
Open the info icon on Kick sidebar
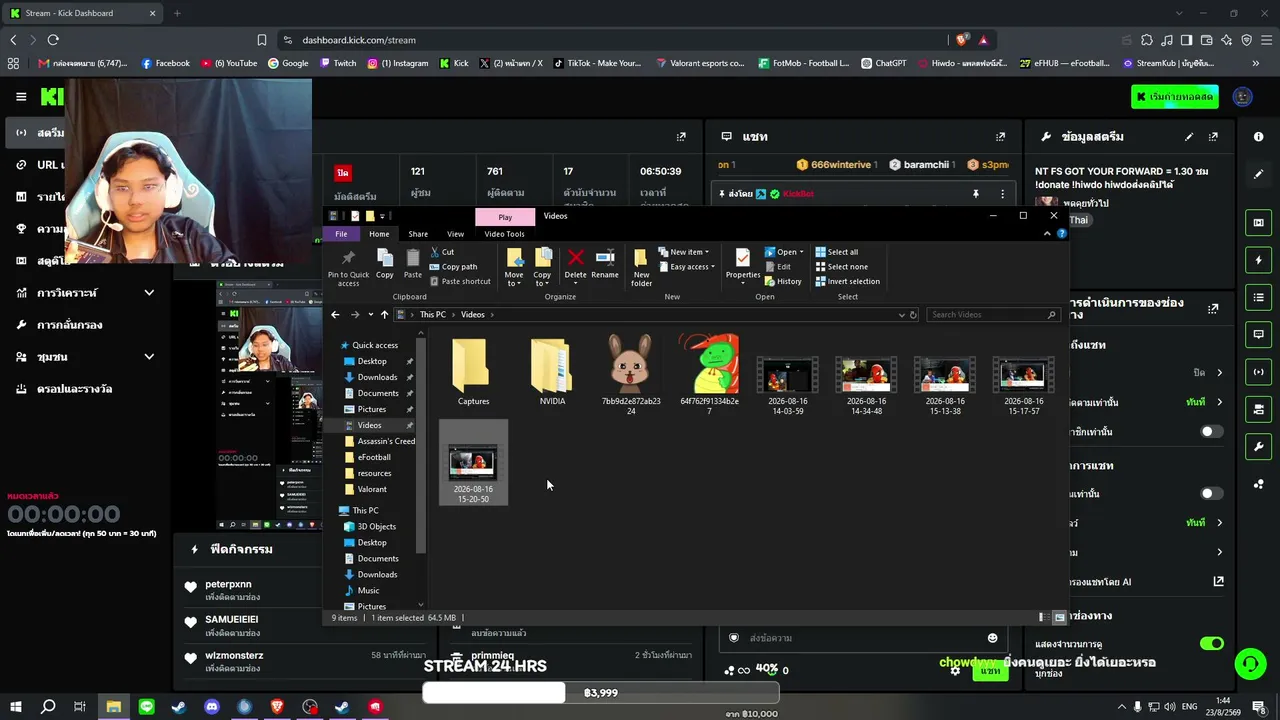click(x=1258, y=136)
